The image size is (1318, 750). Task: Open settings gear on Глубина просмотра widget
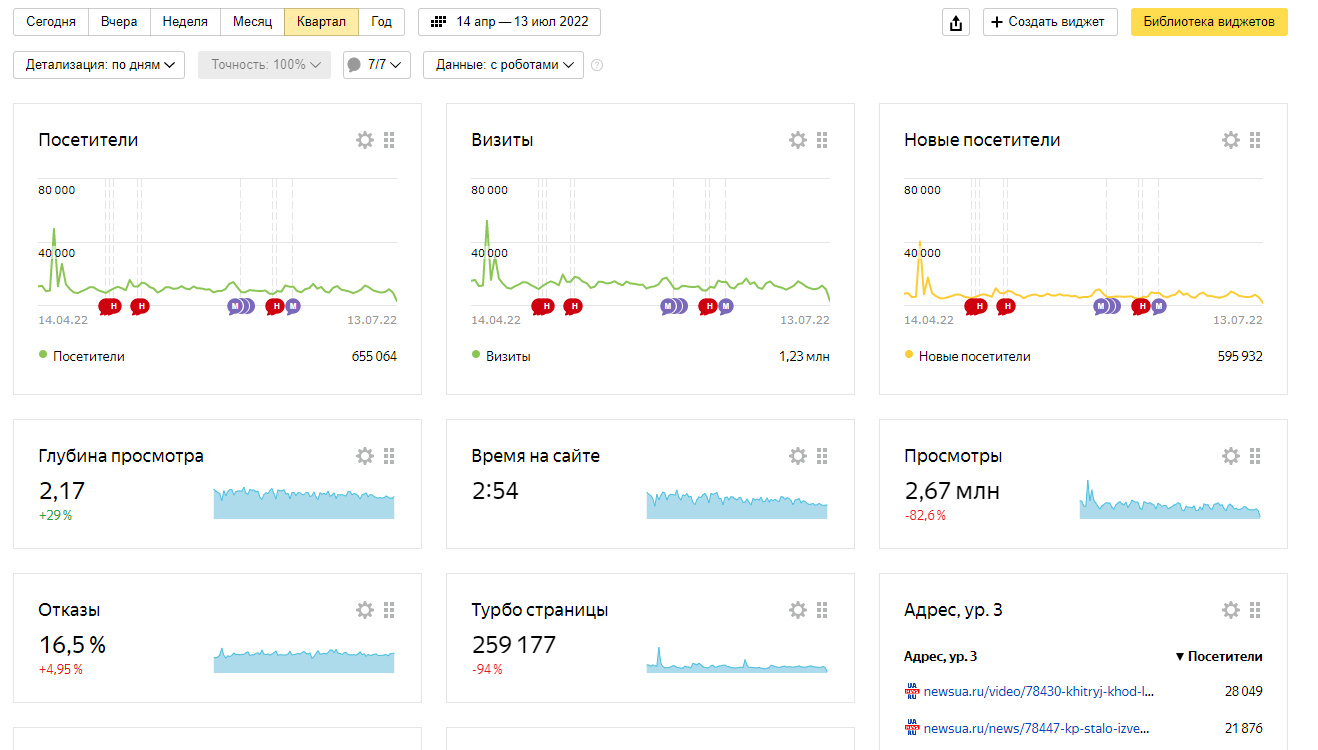365,456
